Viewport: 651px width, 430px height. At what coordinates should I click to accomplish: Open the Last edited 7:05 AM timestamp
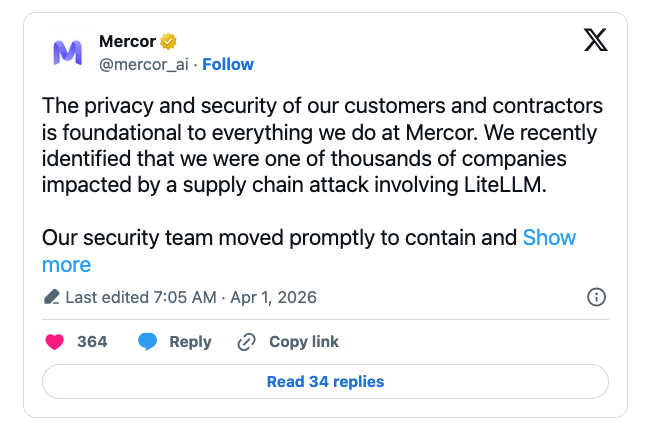pos(140,298)
